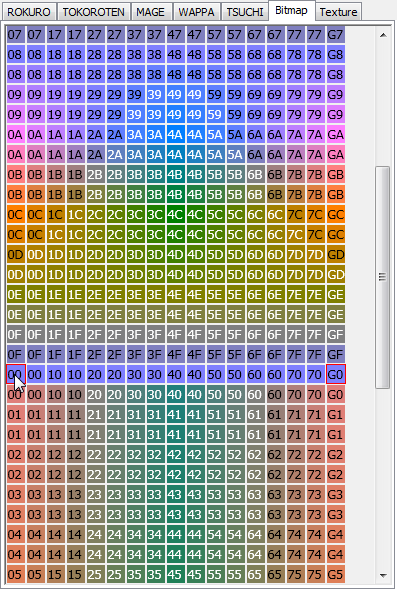Viewport: 397px width, 590px height.
Task: Select the Bitmap tab
Action: point(291,10)
